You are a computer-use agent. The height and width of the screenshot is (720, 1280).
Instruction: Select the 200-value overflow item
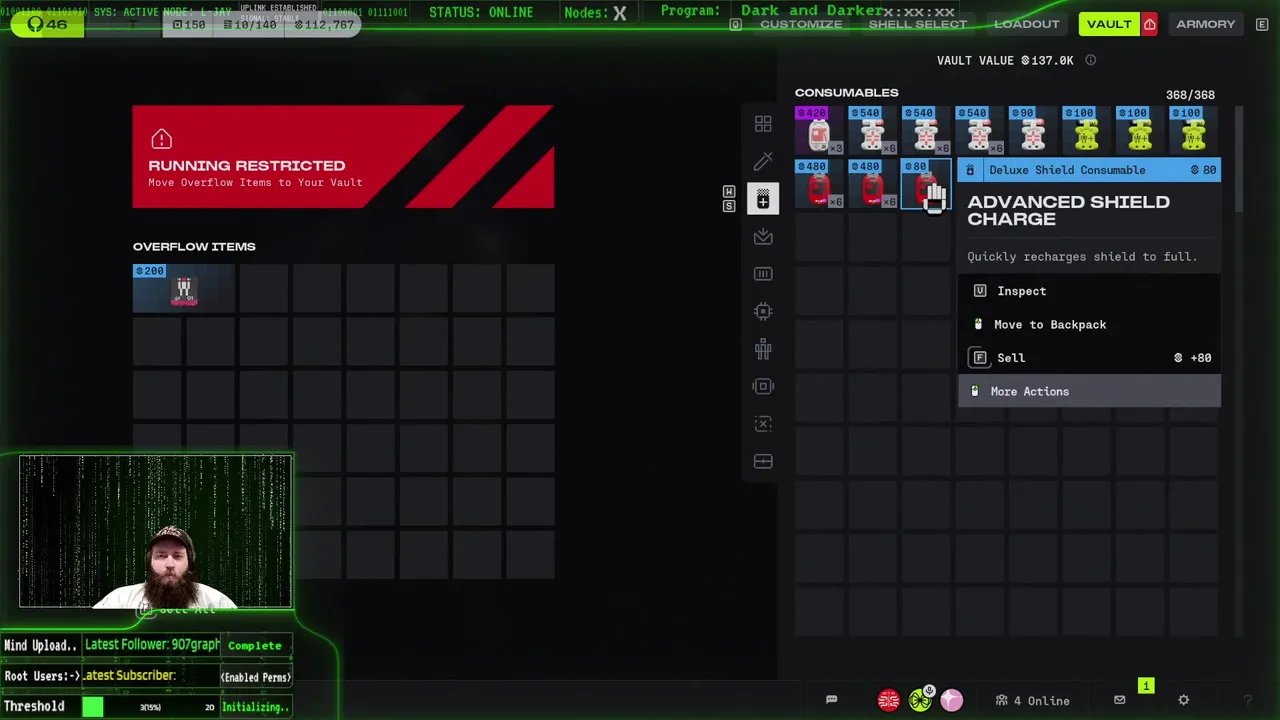tap(183, 288)
